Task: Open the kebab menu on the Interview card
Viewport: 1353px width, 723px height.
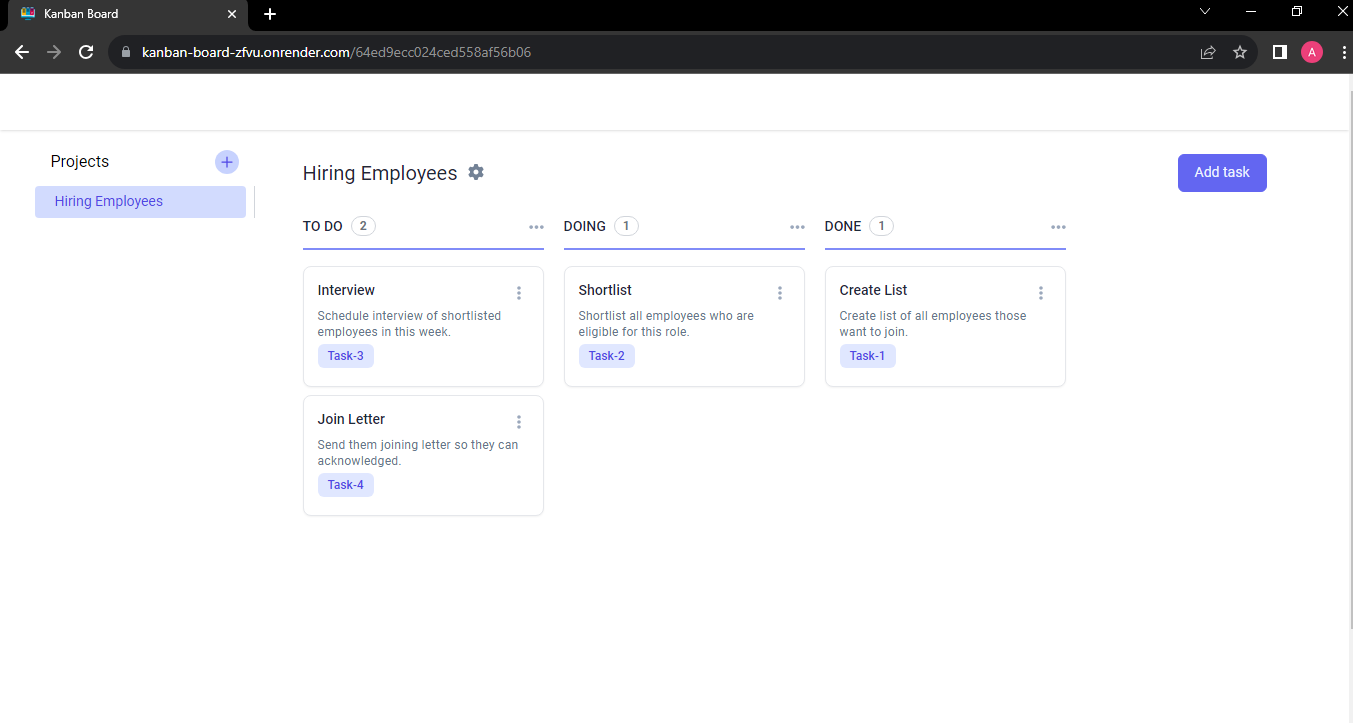Action: click(519, 292)
